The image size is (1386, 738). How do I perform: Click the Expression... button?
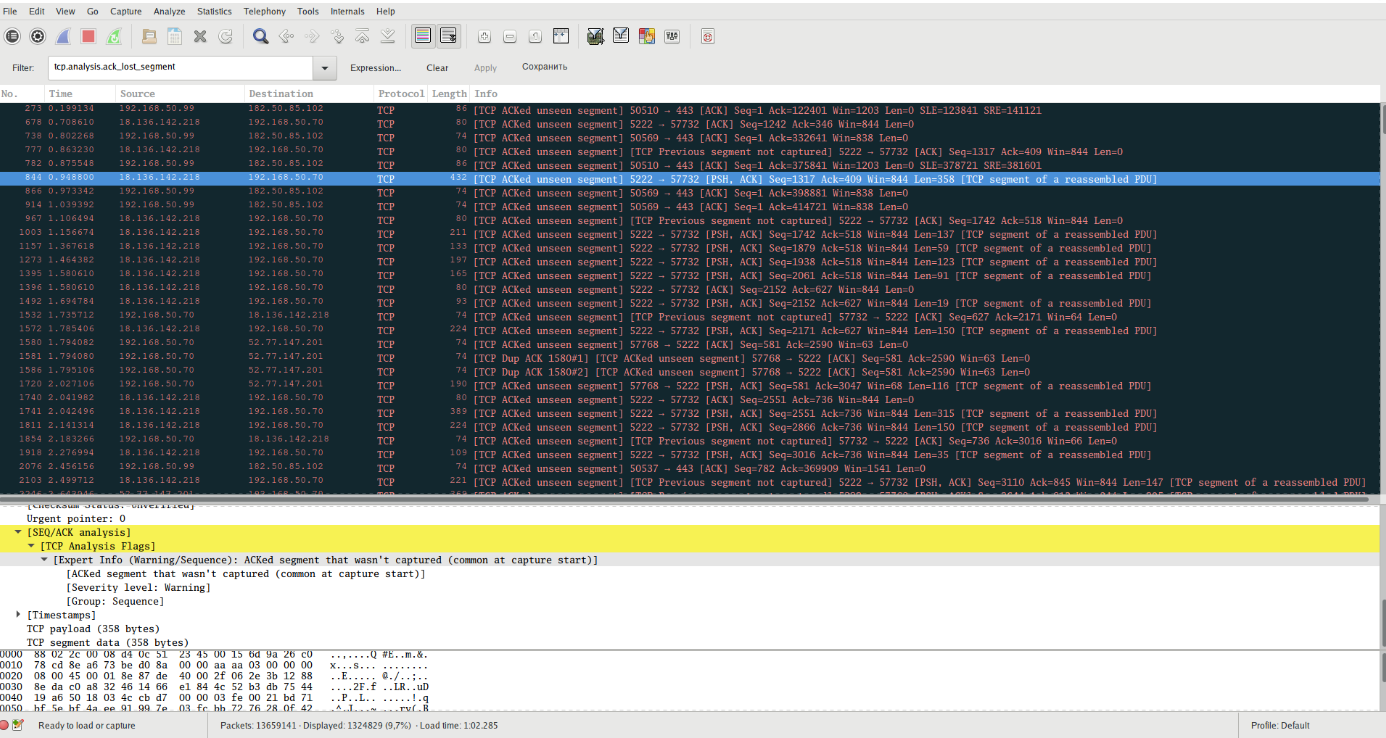pos(375,68)
